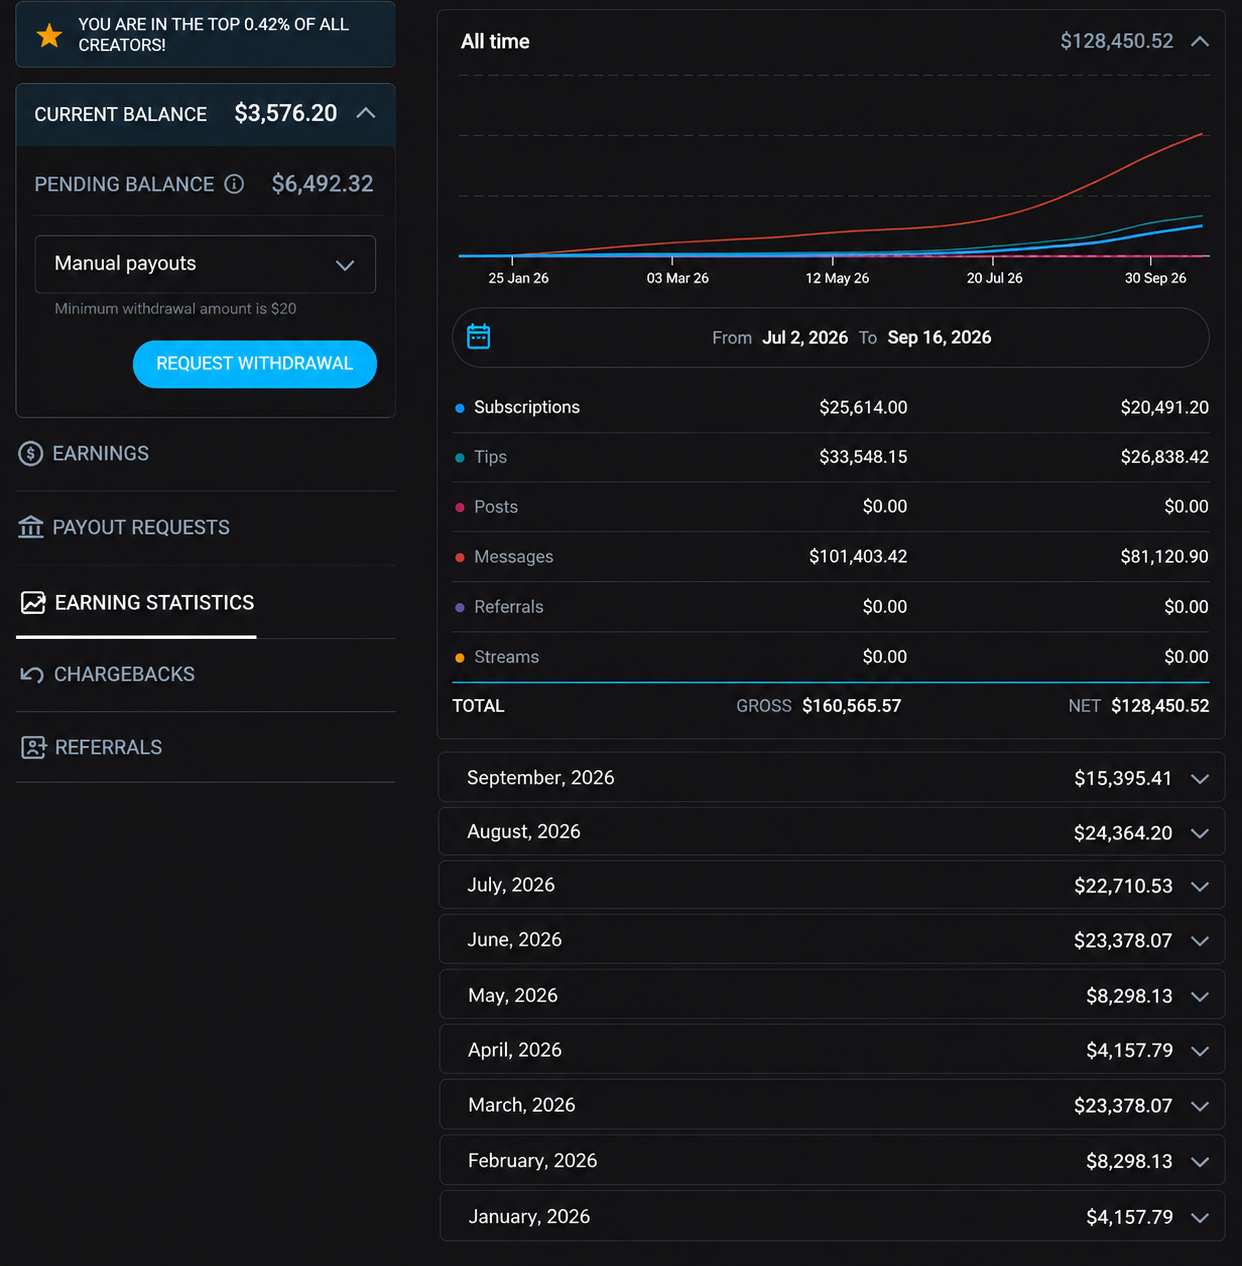Viewport: 1242px width, 1266px height.
Task: Toggle the Messages red legend dot
Action: [460, 558]
